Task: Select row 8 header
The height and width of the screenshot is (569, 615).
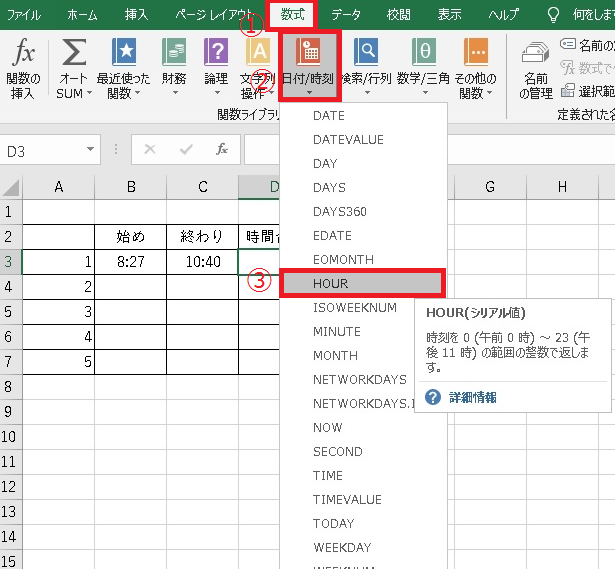Action: point(11,387)
